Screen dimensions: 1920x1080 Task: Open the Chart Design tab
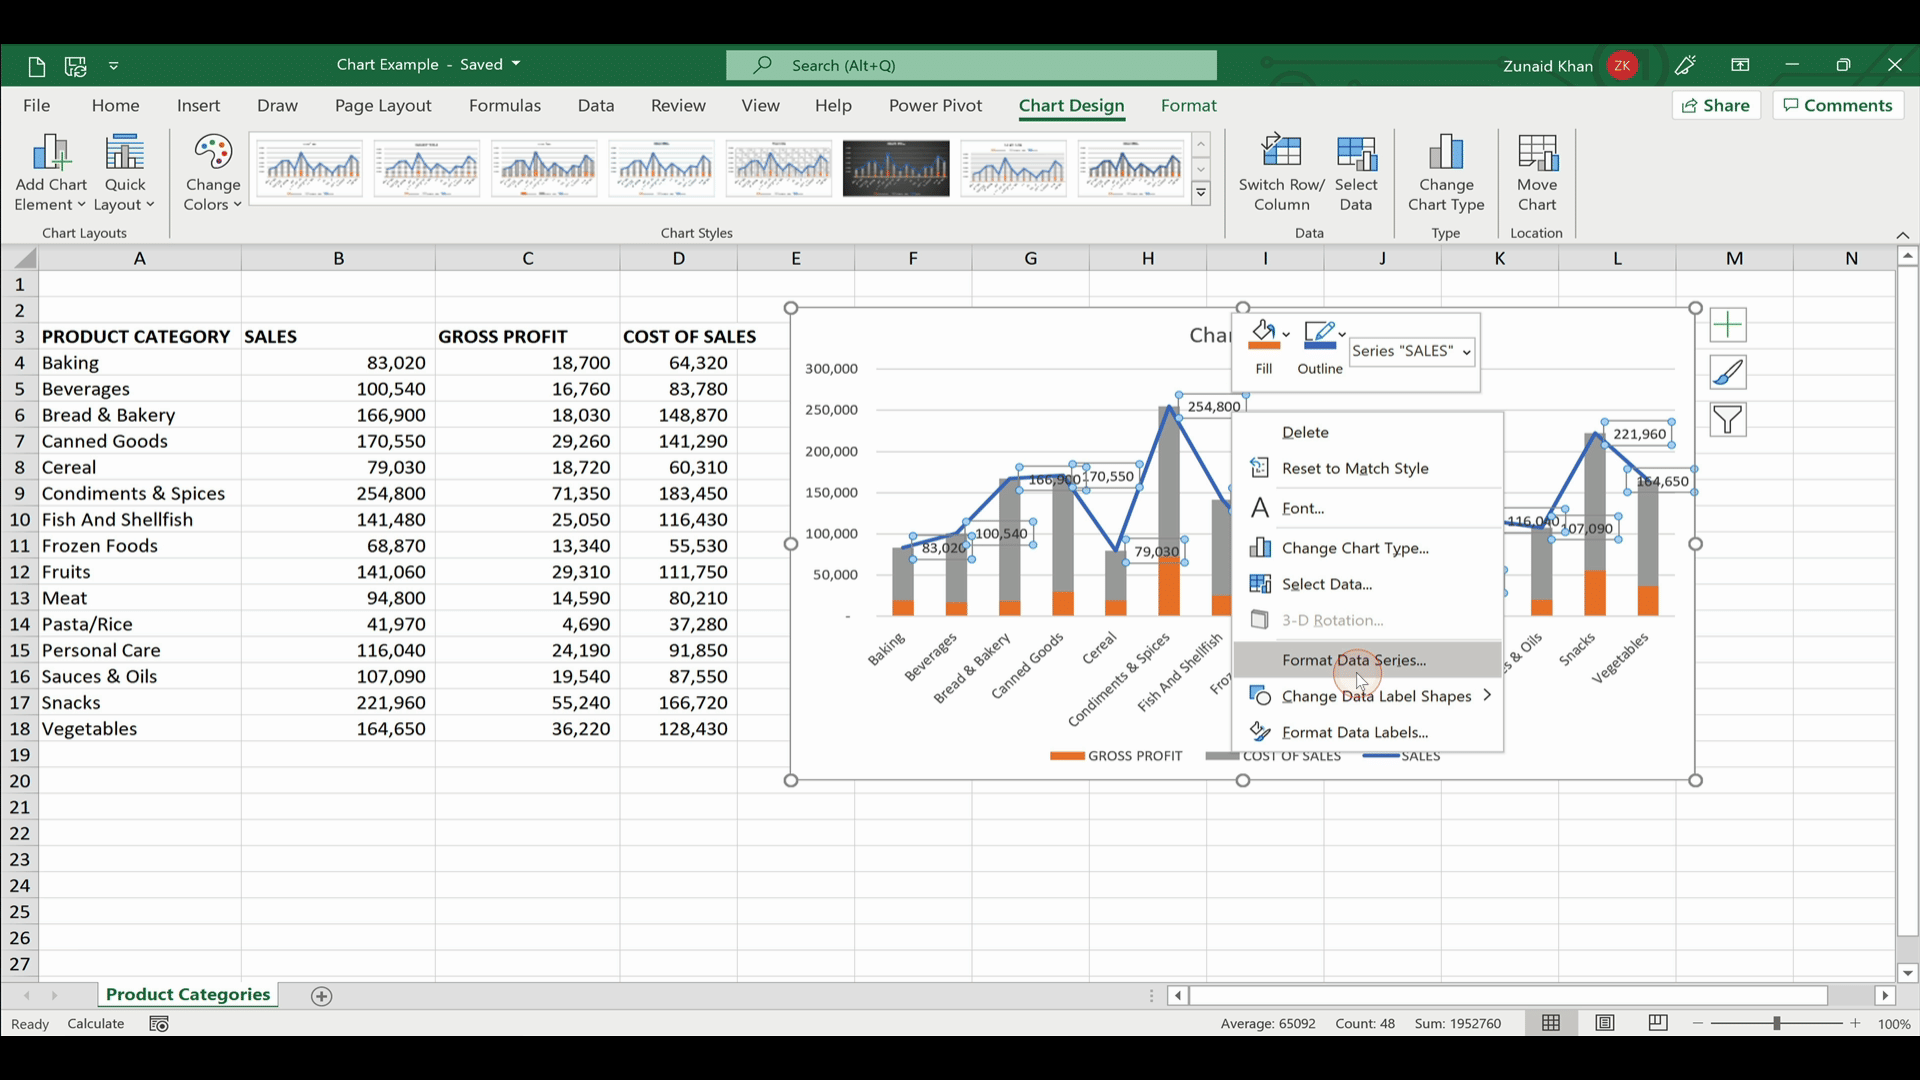click(1071, 106)
